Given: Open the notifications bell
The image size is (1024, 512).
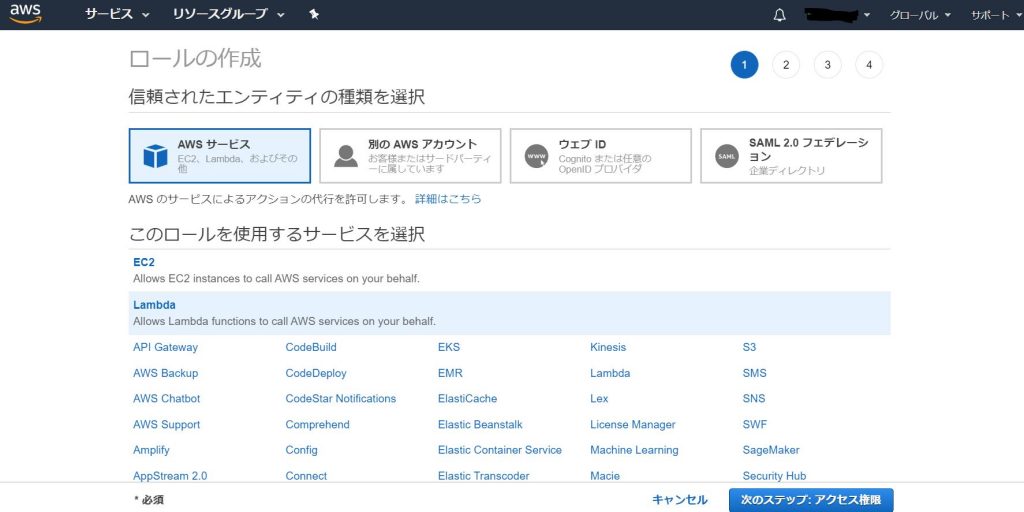Looking at the screenshot, I should click(x=780, y=15).
